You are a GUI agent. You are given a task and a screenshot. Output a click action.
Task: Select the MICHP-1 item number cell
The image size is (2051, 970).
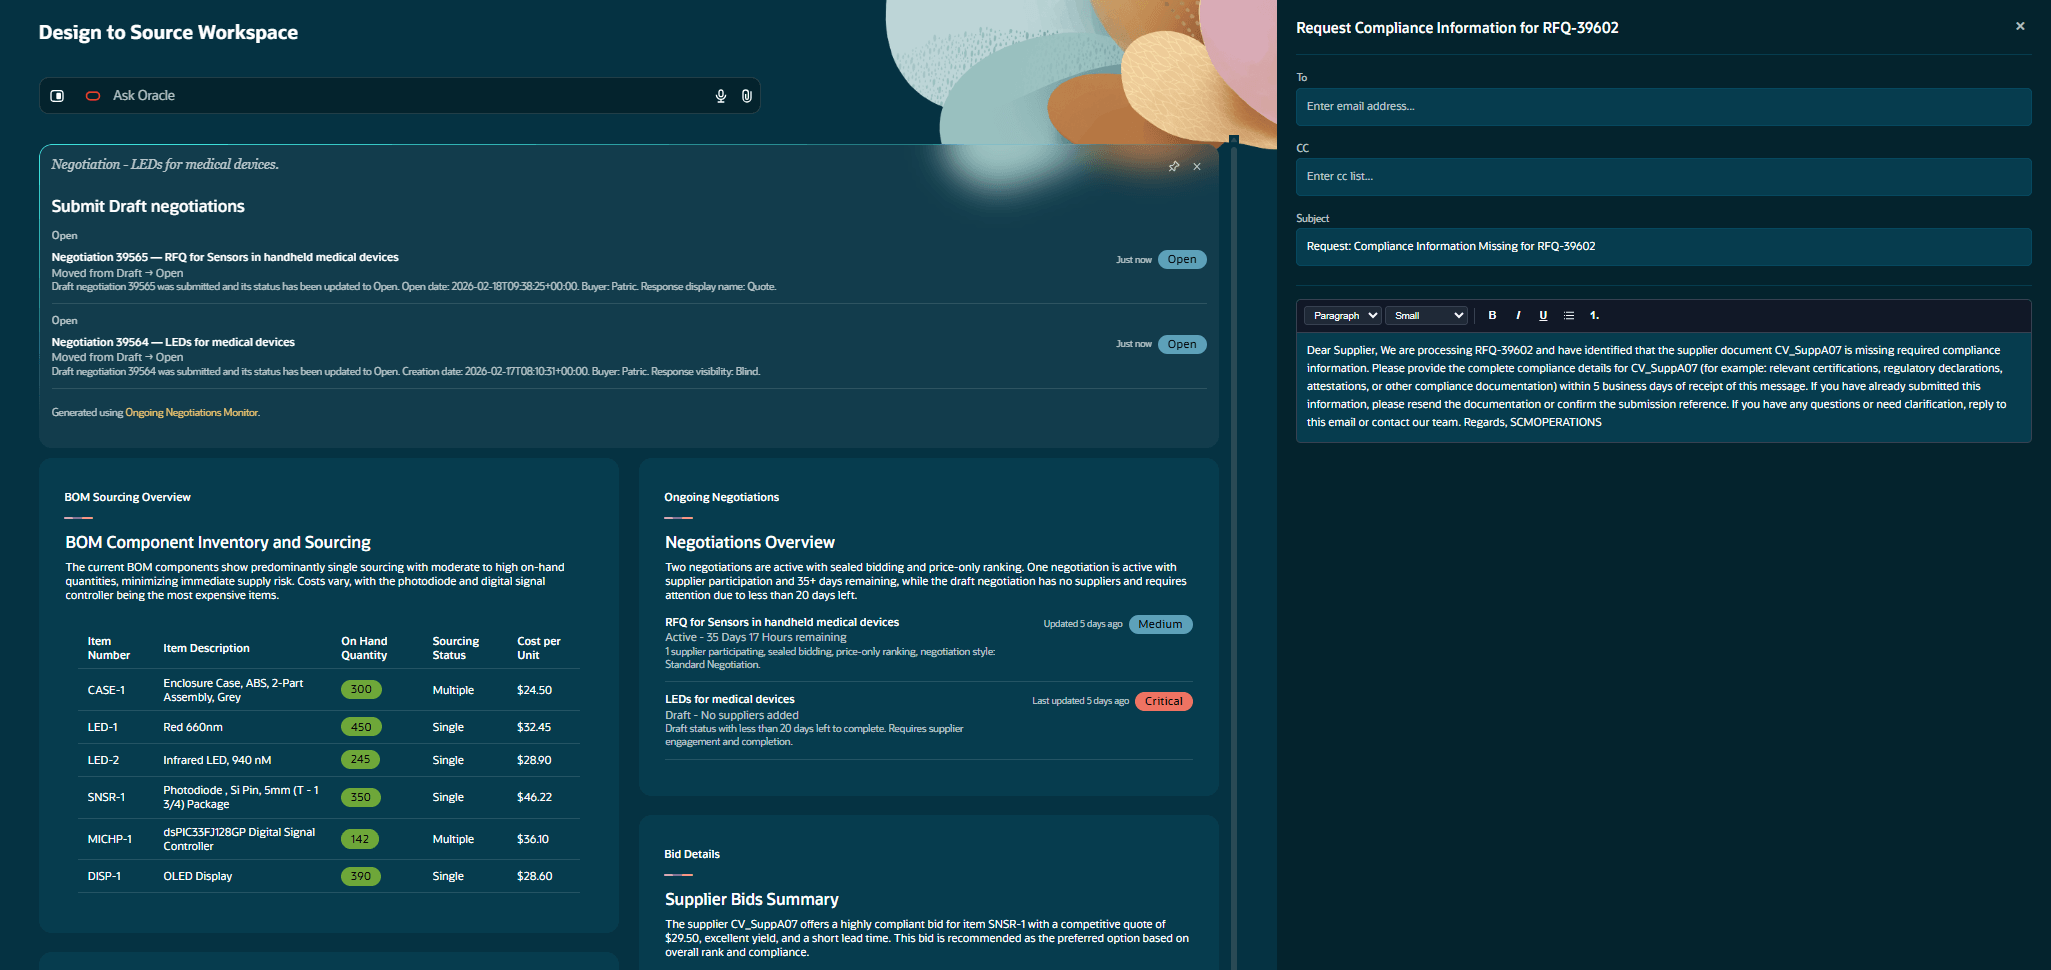pyautogui.click(x=110, y=839)
